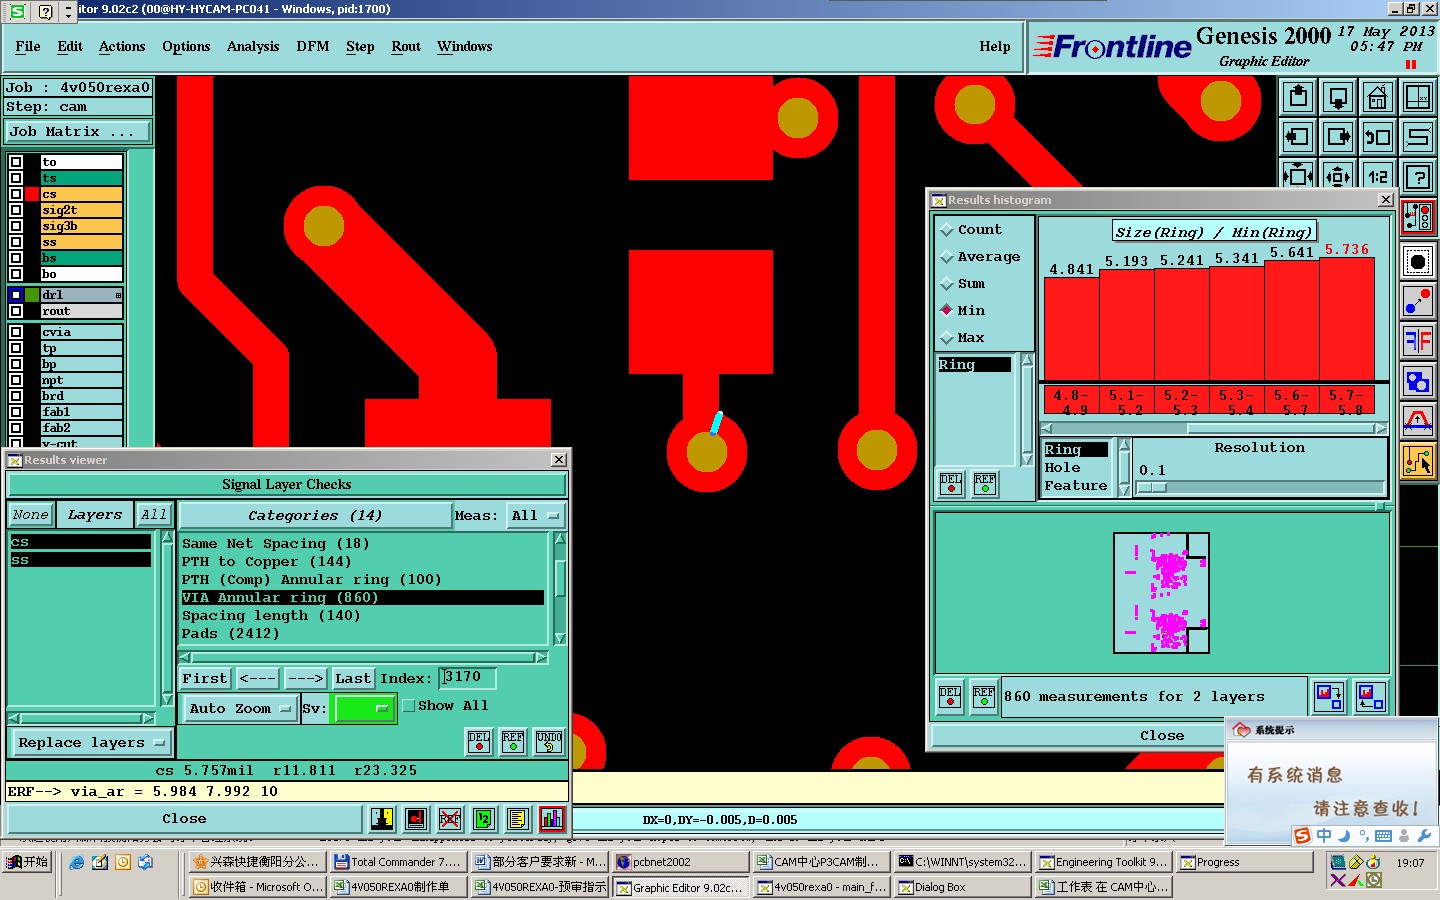Click the histogram icon in Results viewer
1440x900 pixels.
click(552, 819)
